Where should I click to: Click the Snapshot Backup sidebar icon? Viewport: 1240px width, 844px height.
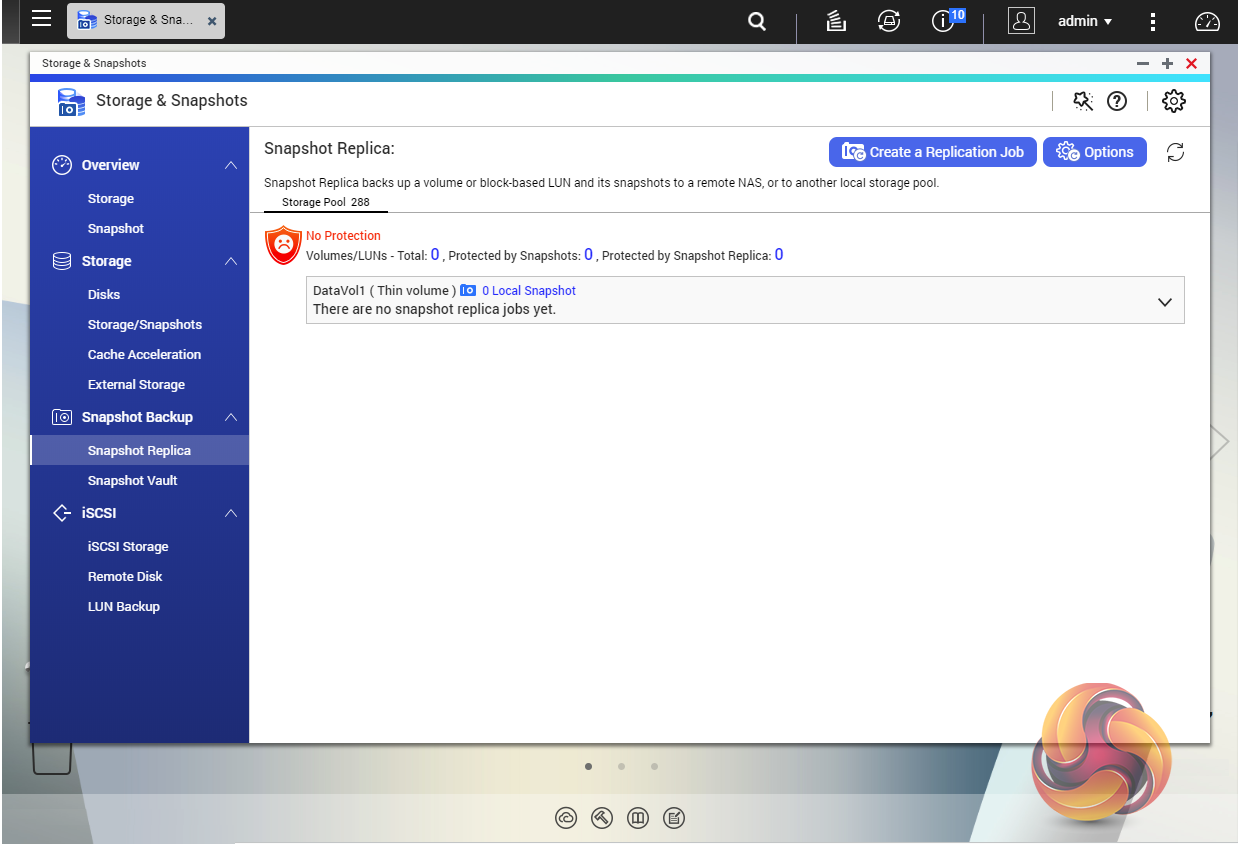click(62, 417)
